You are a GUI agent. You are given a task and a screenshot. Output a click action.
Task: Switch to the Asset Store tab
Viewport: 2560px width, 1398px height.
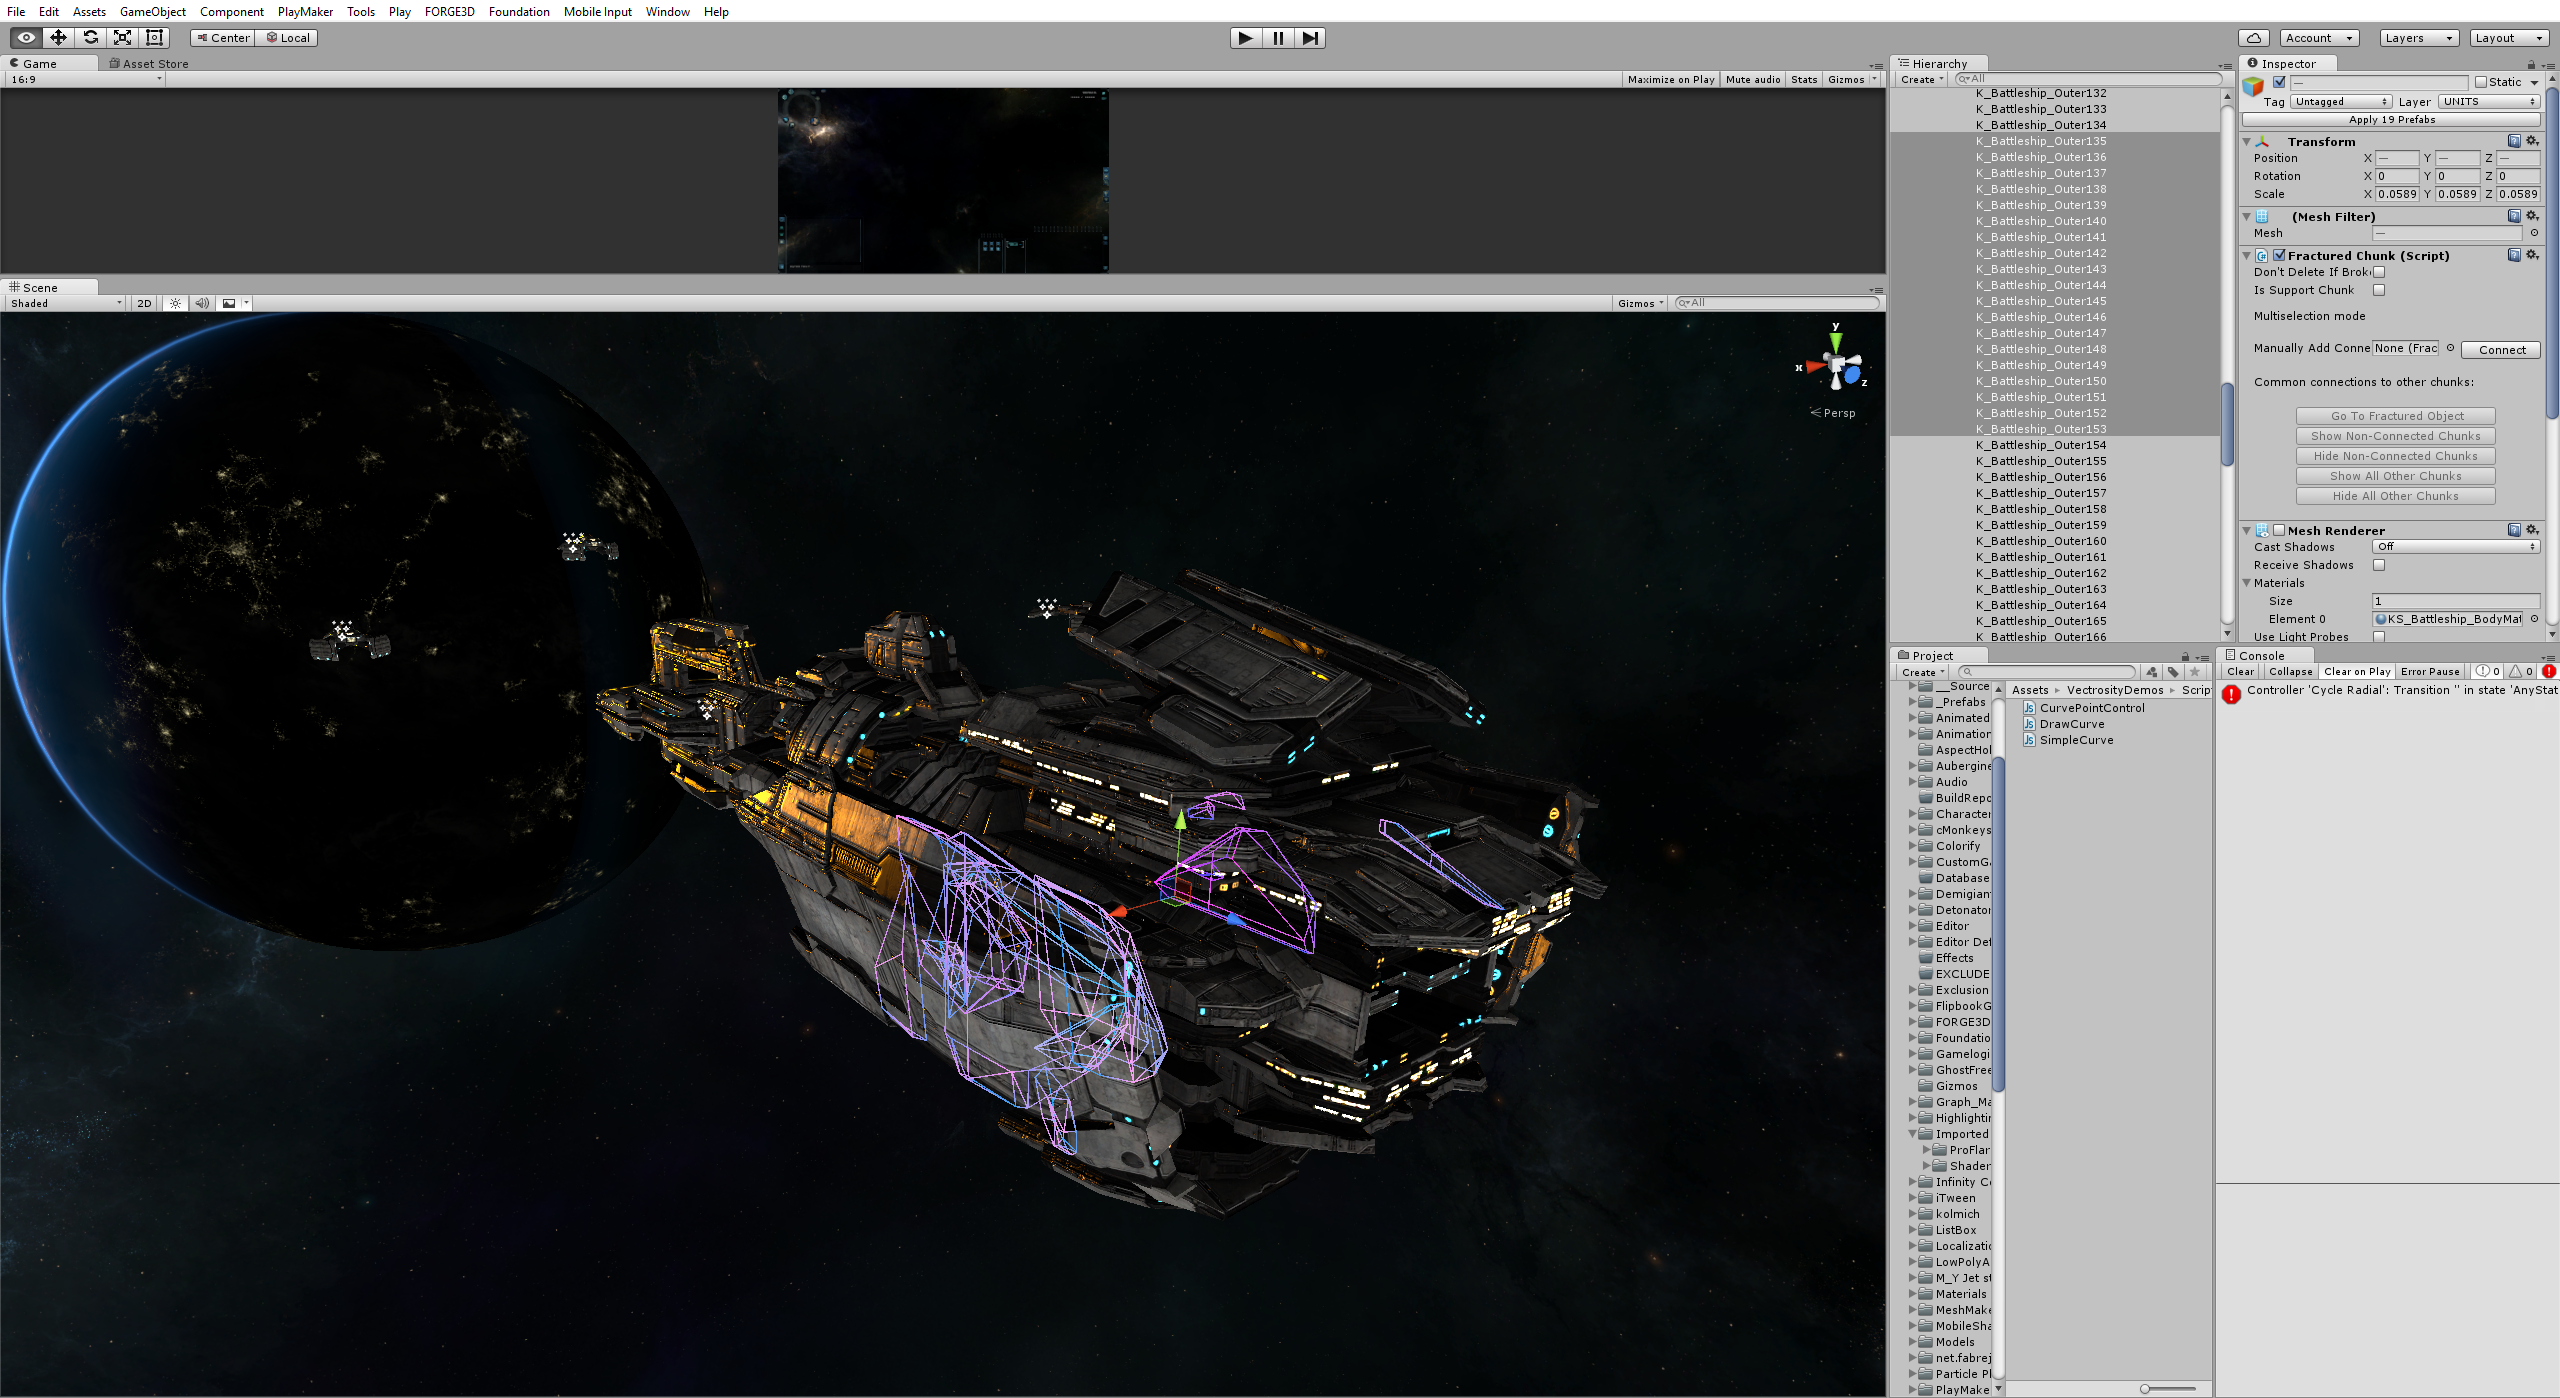[148, 63]
